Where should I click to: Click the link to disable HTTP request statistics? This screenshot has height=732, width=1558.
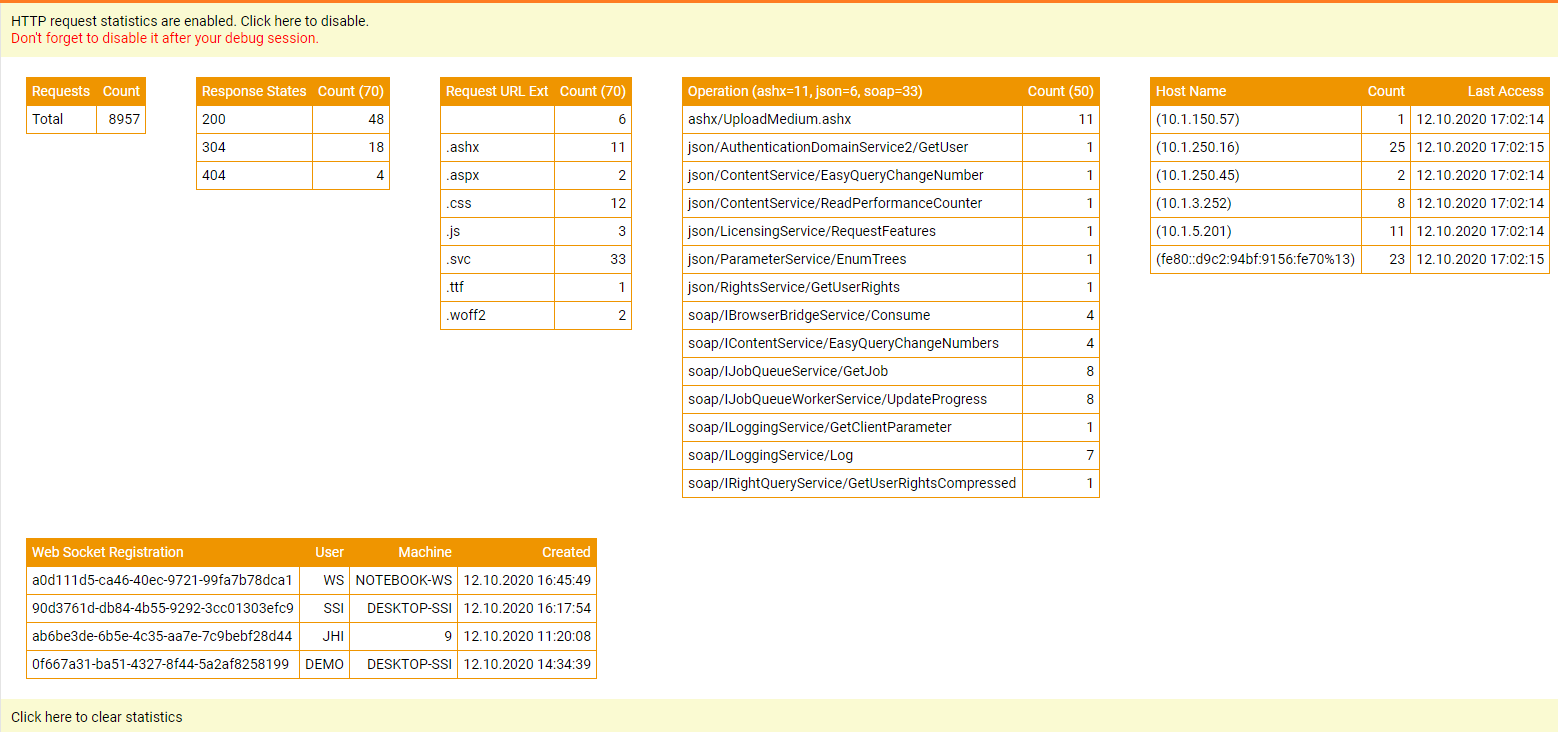point(190,21)
